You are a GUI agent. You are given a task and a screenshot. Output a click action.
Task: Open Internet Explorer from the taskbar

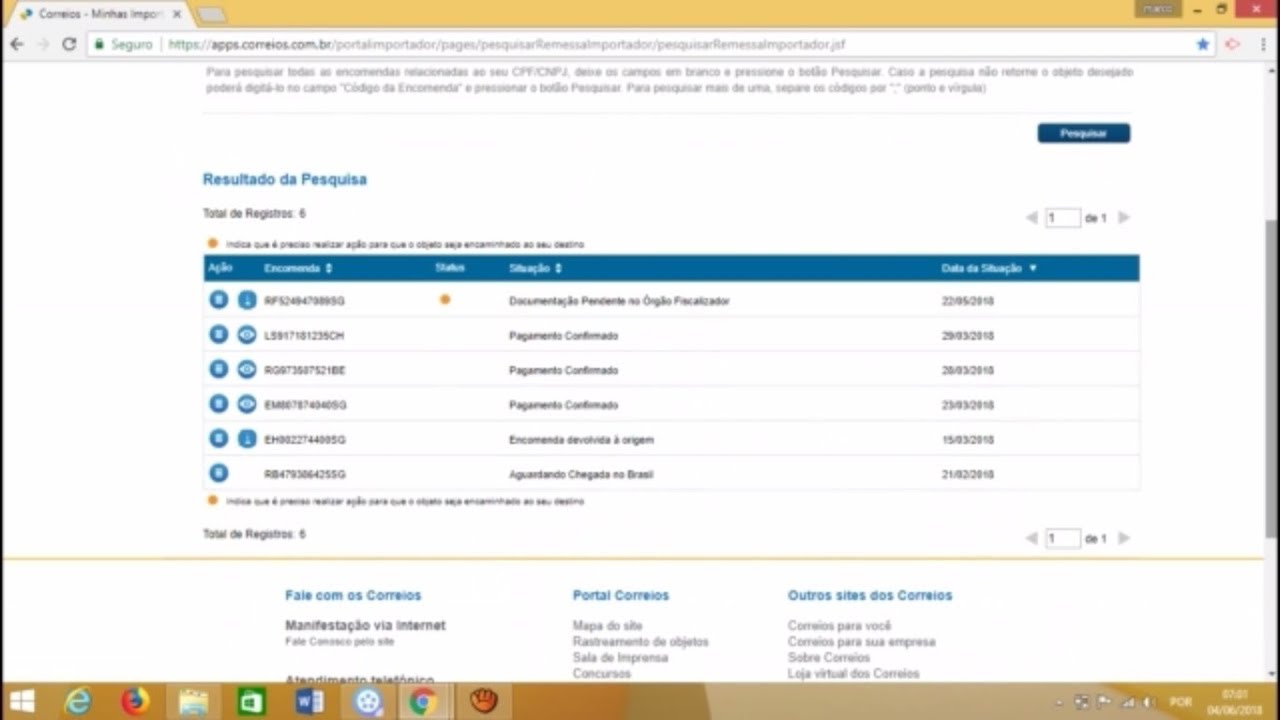77,702
